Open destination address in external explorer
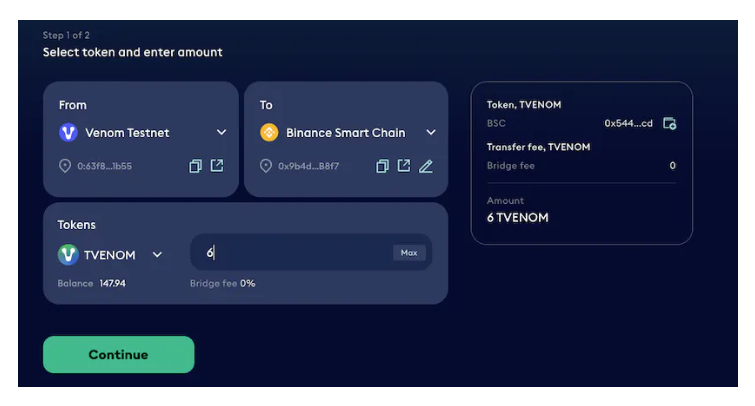755x406 pixels. click(x=404, y=166)
